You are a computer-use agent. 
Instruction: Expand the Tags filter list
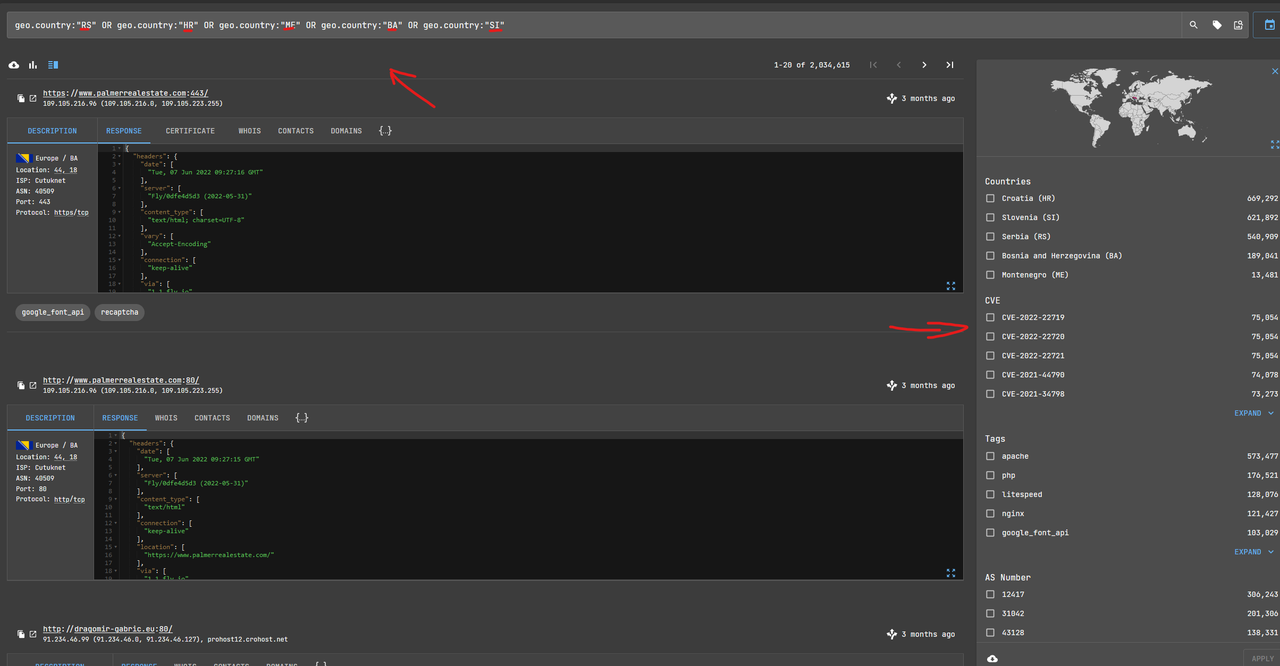[x=1254, y=552]
